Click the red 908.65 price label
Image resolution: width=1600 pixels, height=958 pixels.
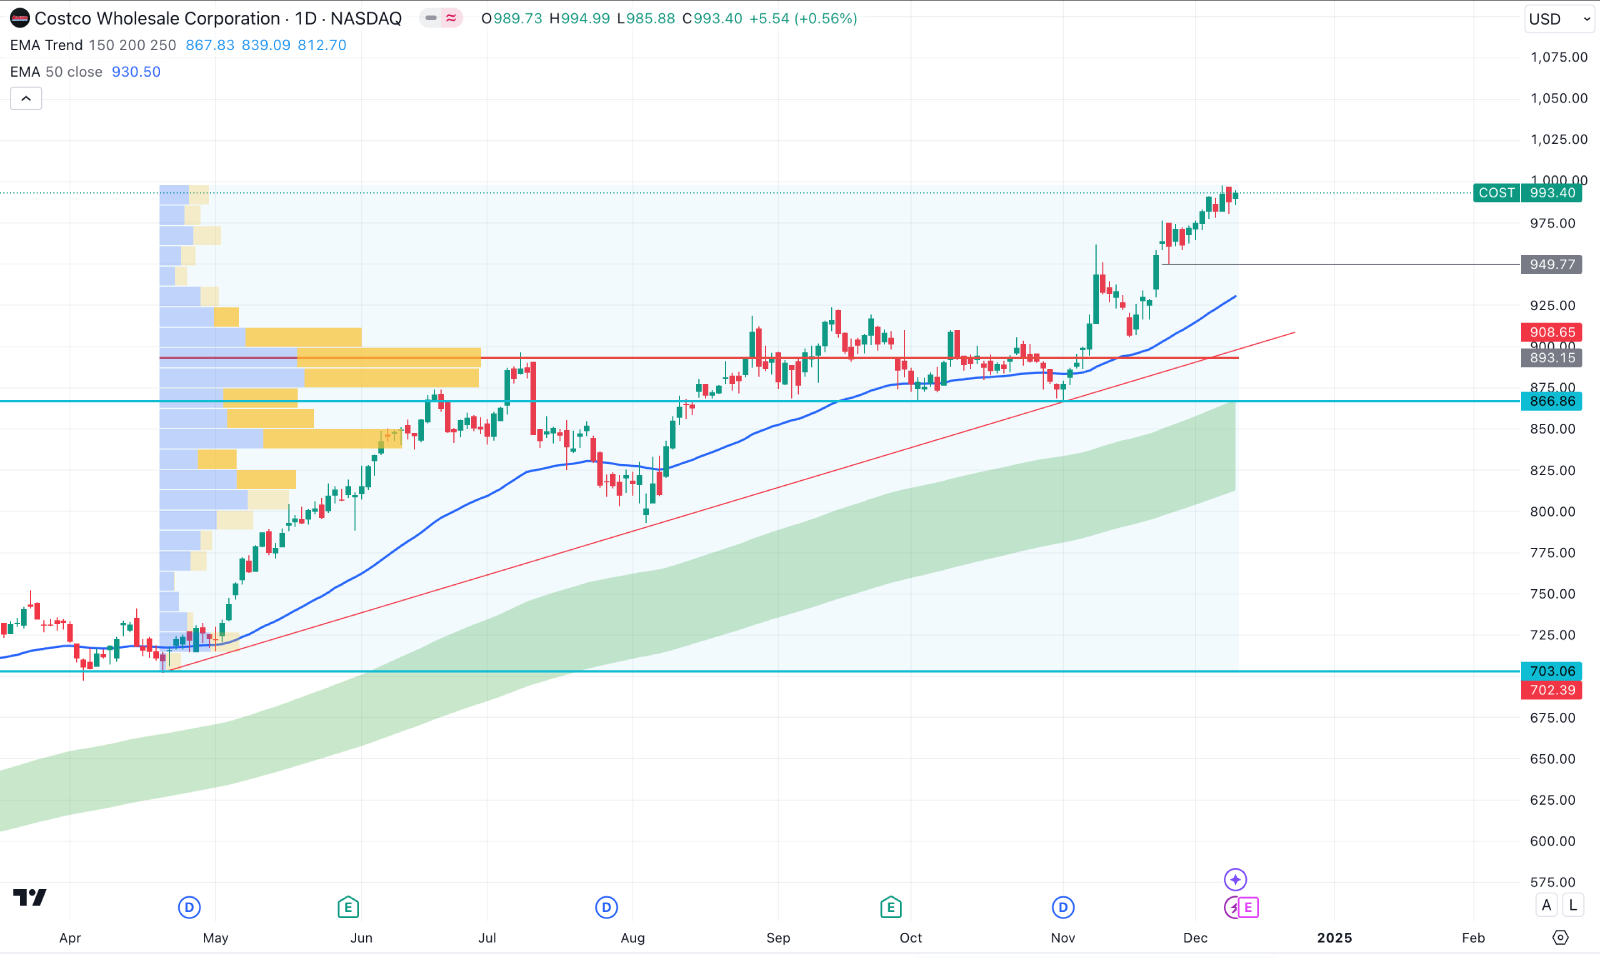click(1552, 332)
